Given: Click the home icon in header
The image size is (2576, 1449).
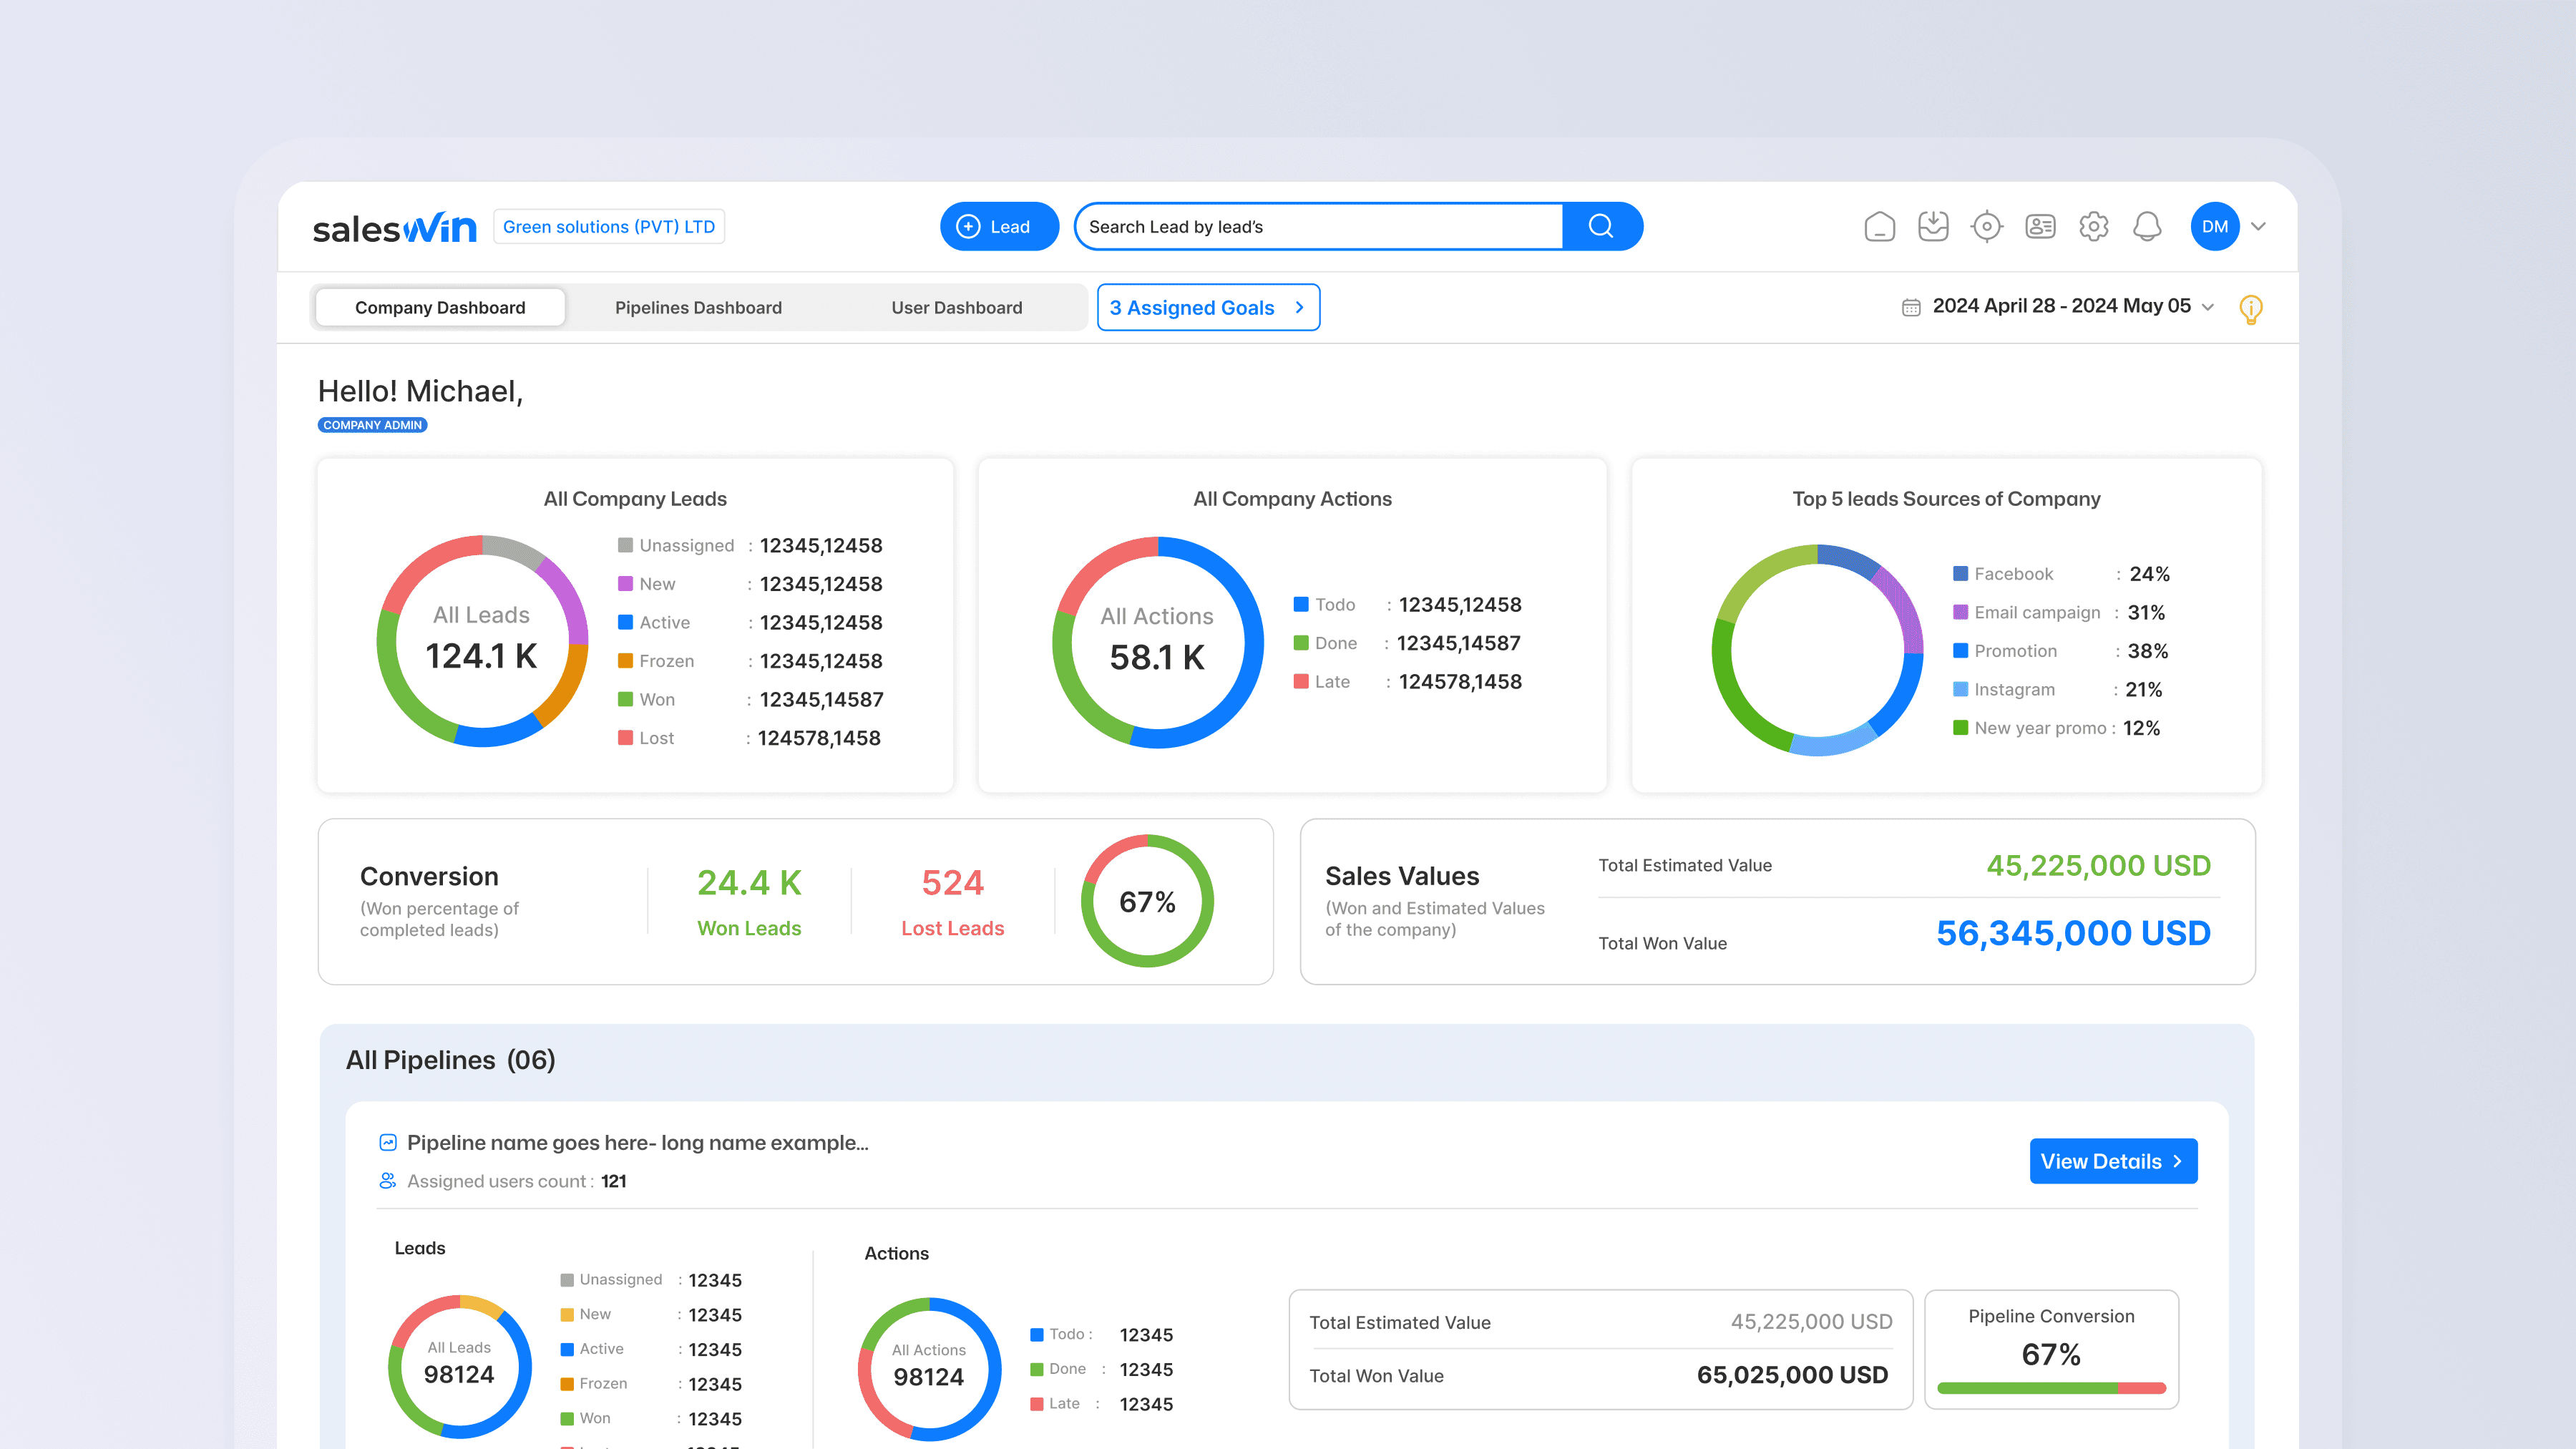Looking at the screenshot, I should [1879, 227].
